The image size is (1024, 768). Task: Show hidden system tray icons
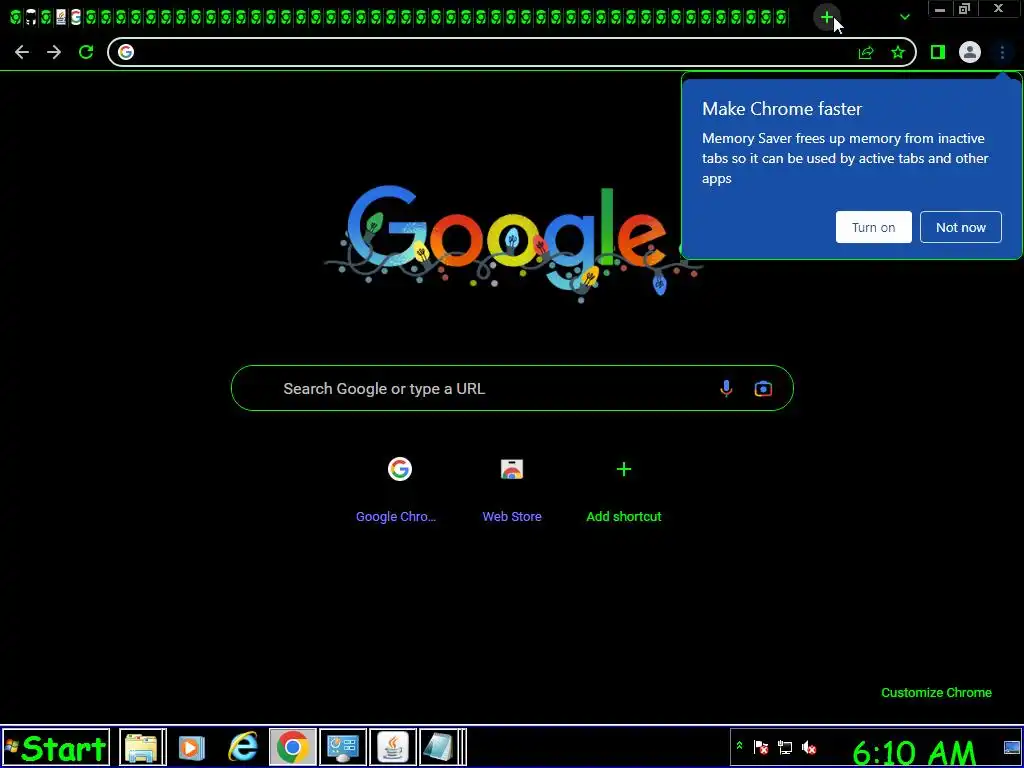pos(739,746)
